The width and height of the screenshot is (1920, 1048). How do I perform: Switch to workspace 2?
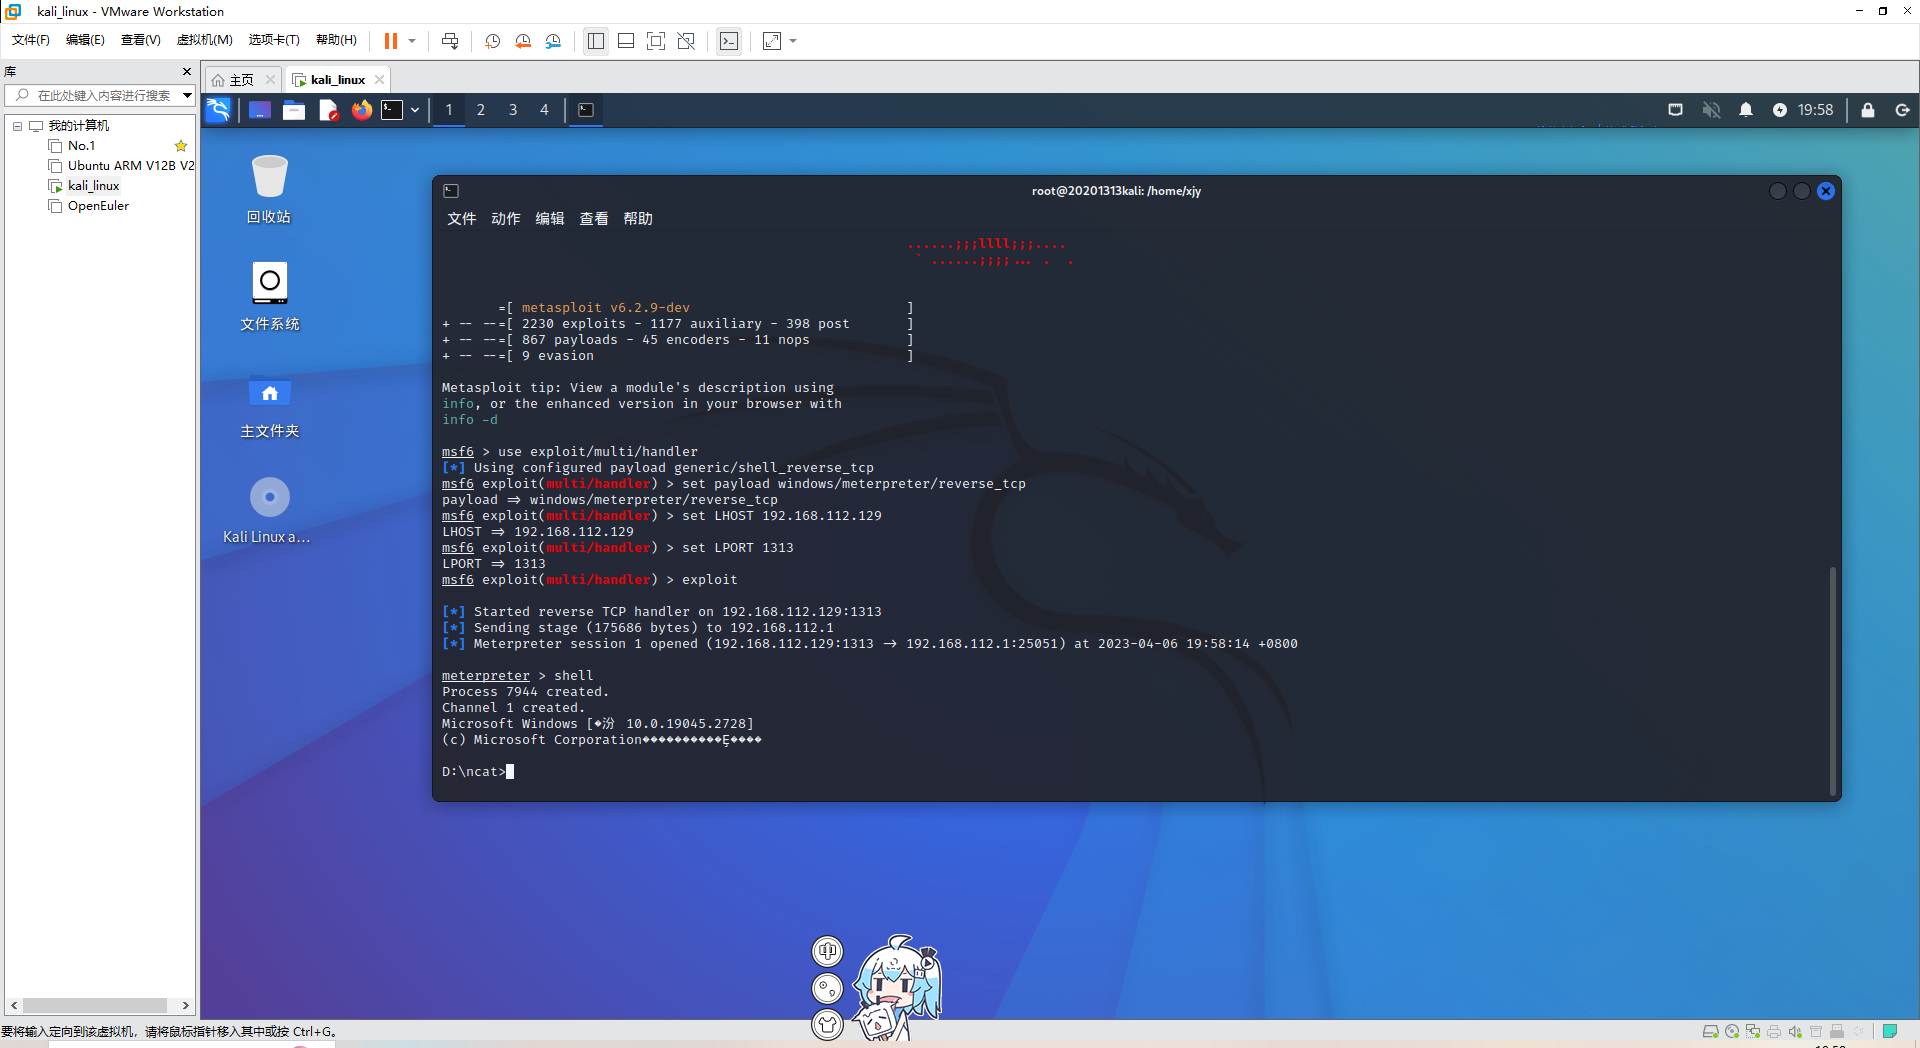coord(481,110)
